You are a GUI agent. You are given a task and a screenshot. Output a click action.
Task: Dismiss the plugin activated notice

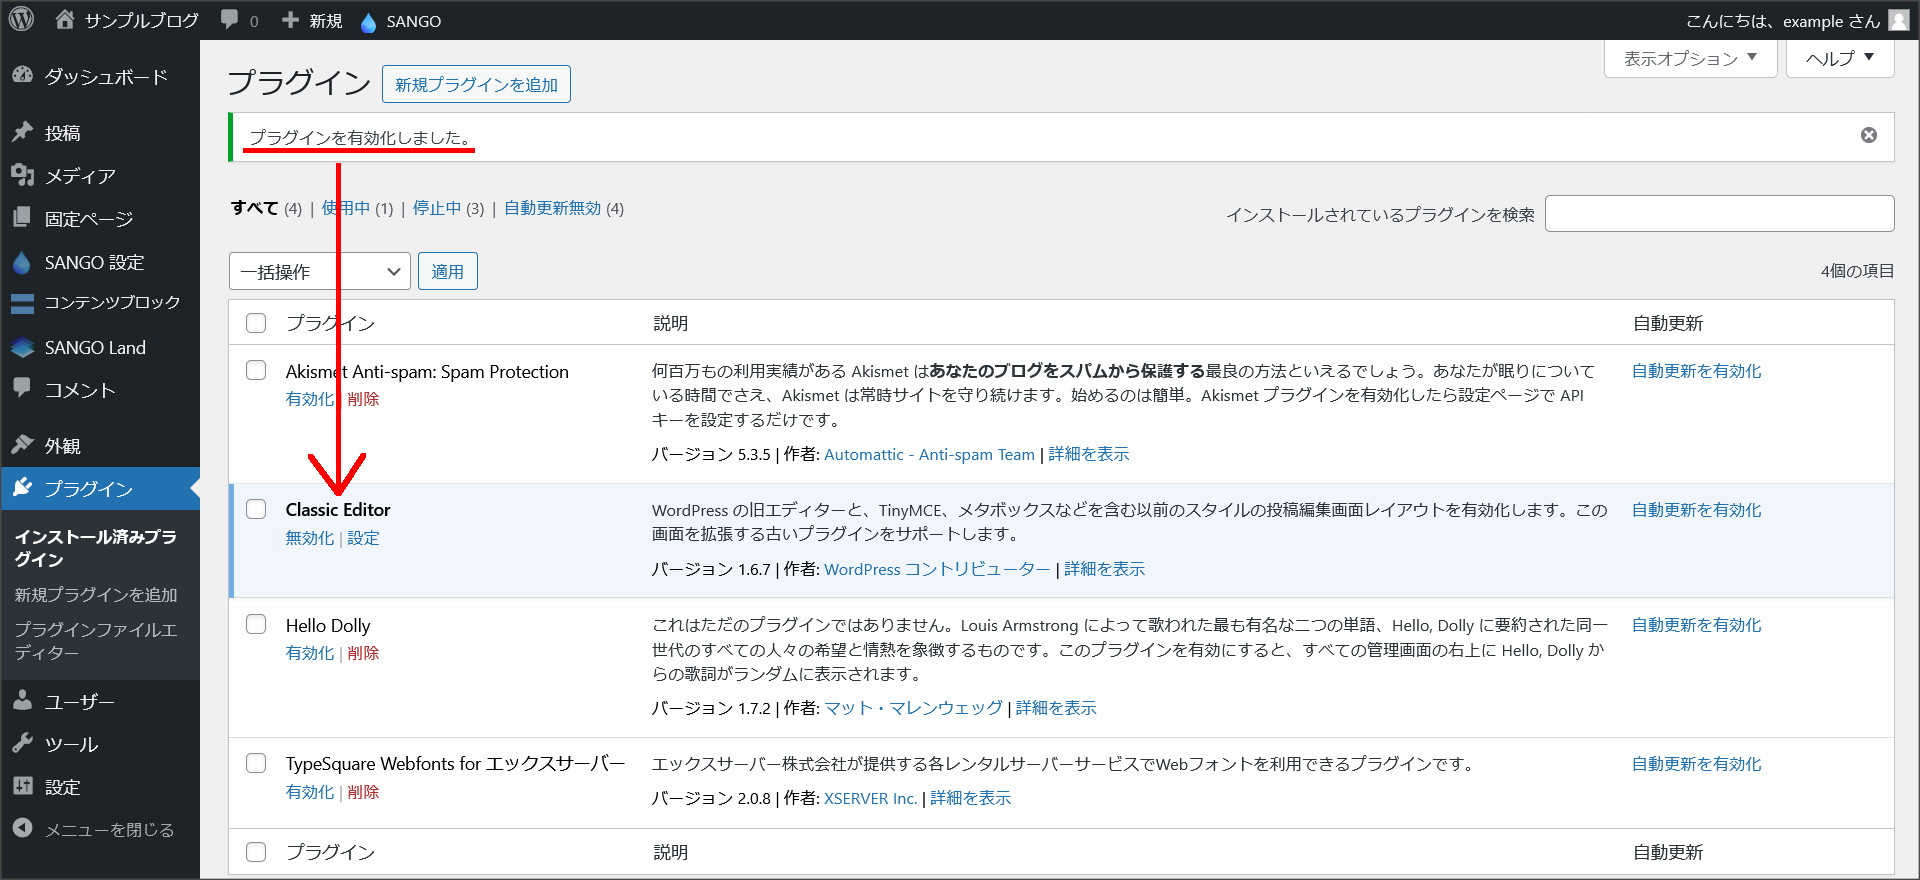click(x=1868, y=136)
